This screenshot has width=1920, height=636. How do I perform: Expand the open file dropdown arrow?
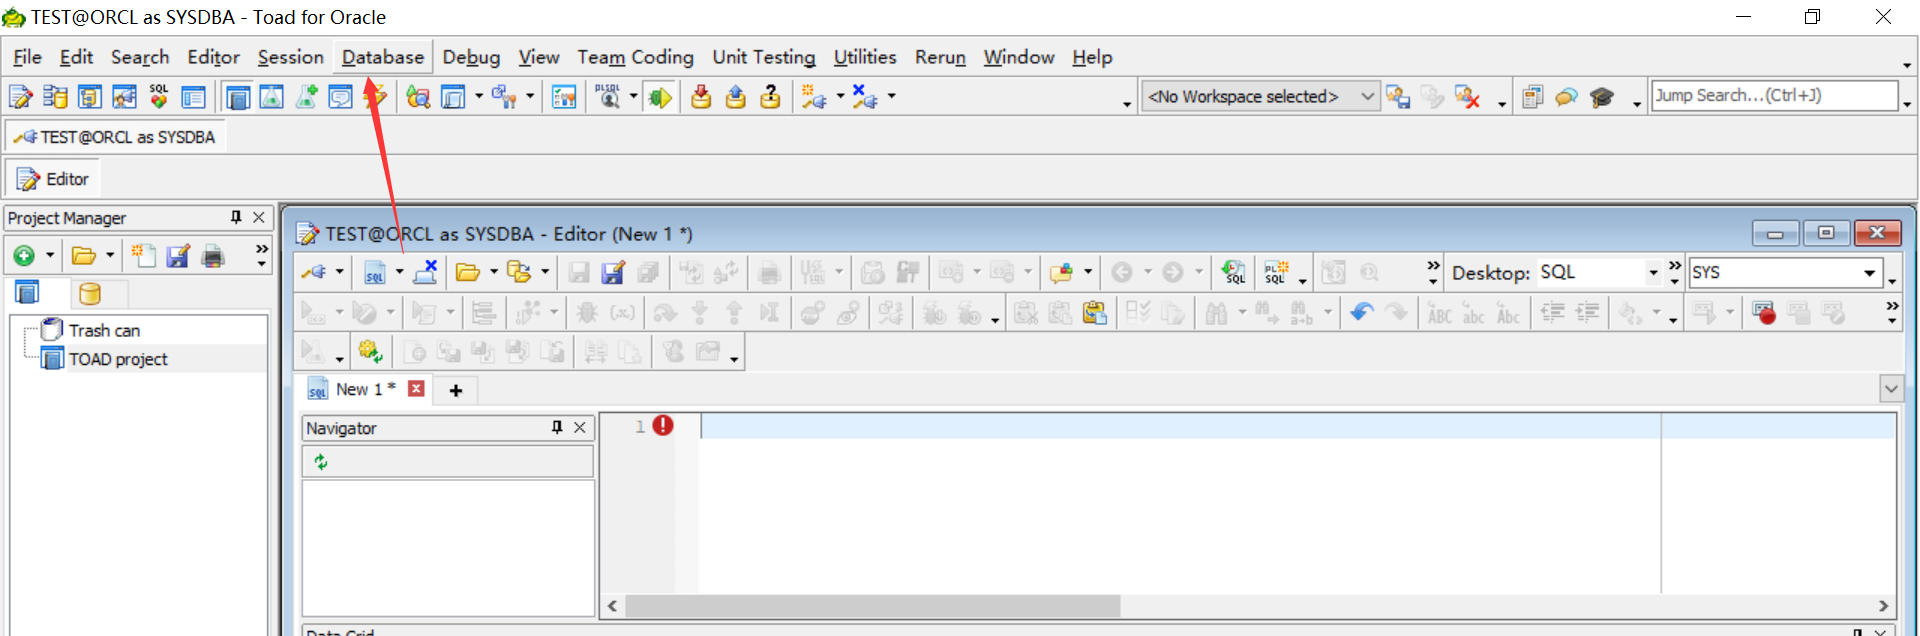point(493,272)
